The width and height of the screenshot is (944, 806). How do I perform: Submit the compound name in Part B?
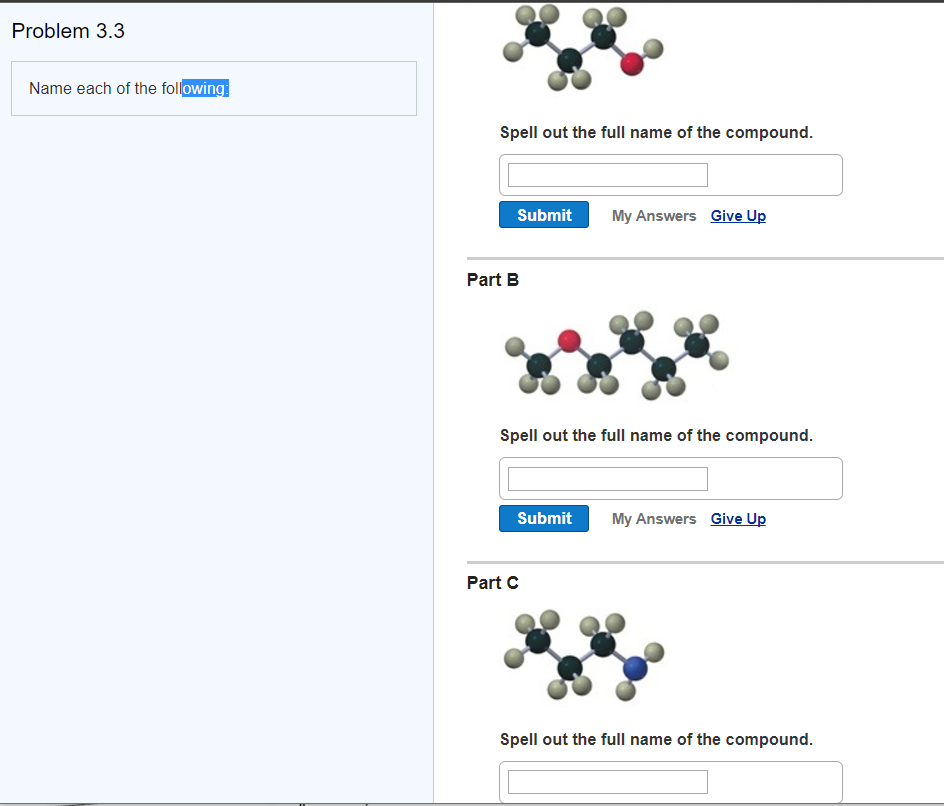543,518
